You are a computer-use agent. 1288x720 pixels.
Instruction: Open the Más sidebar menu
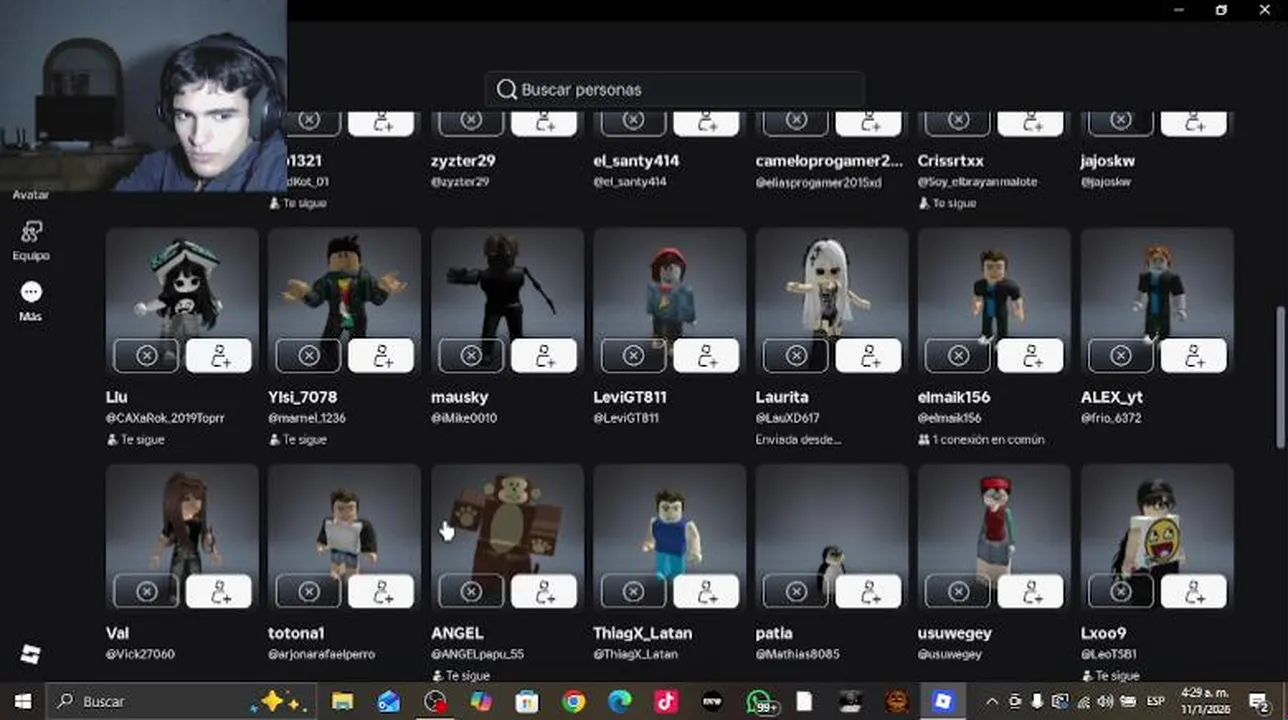[31, 301]
